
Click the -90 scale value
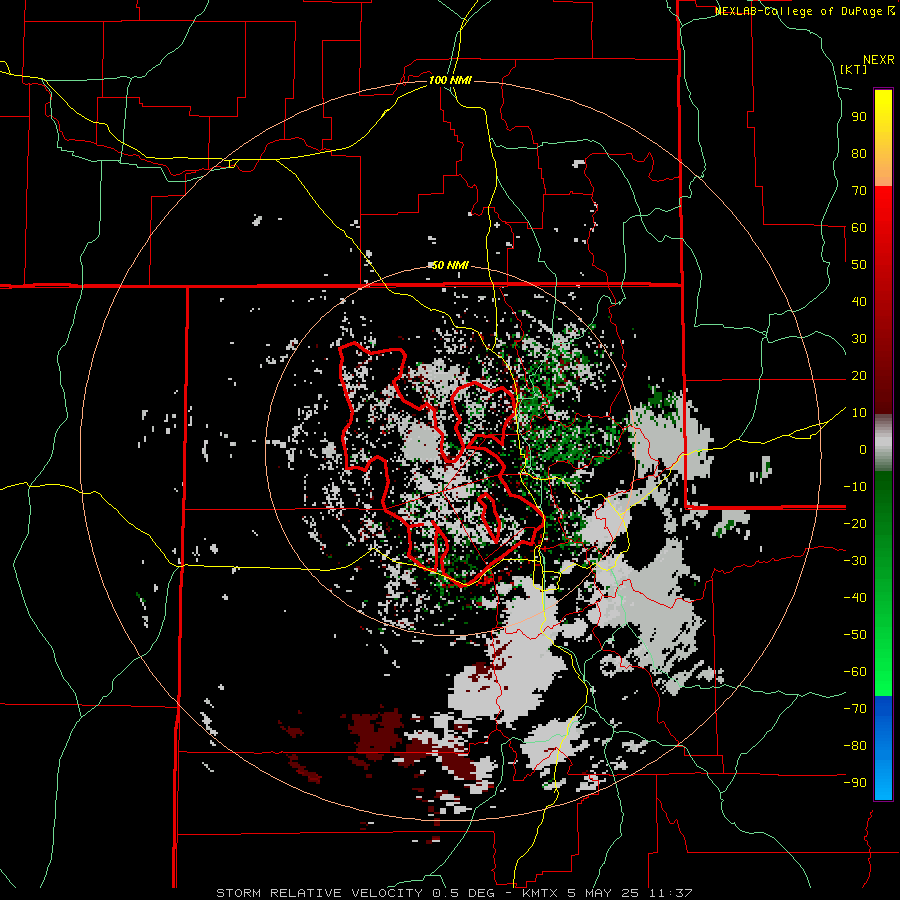[x=855, y=783]
